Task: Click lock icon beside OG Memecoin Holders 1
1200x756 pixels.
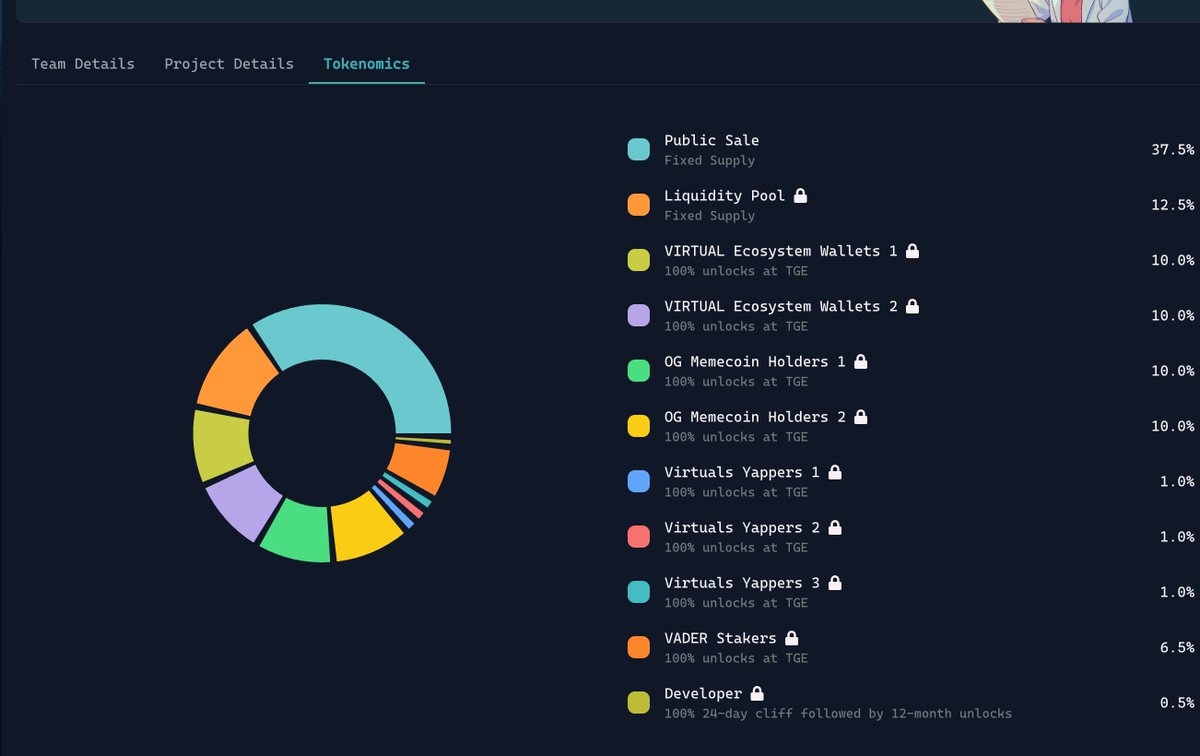Action: (860, 361)
